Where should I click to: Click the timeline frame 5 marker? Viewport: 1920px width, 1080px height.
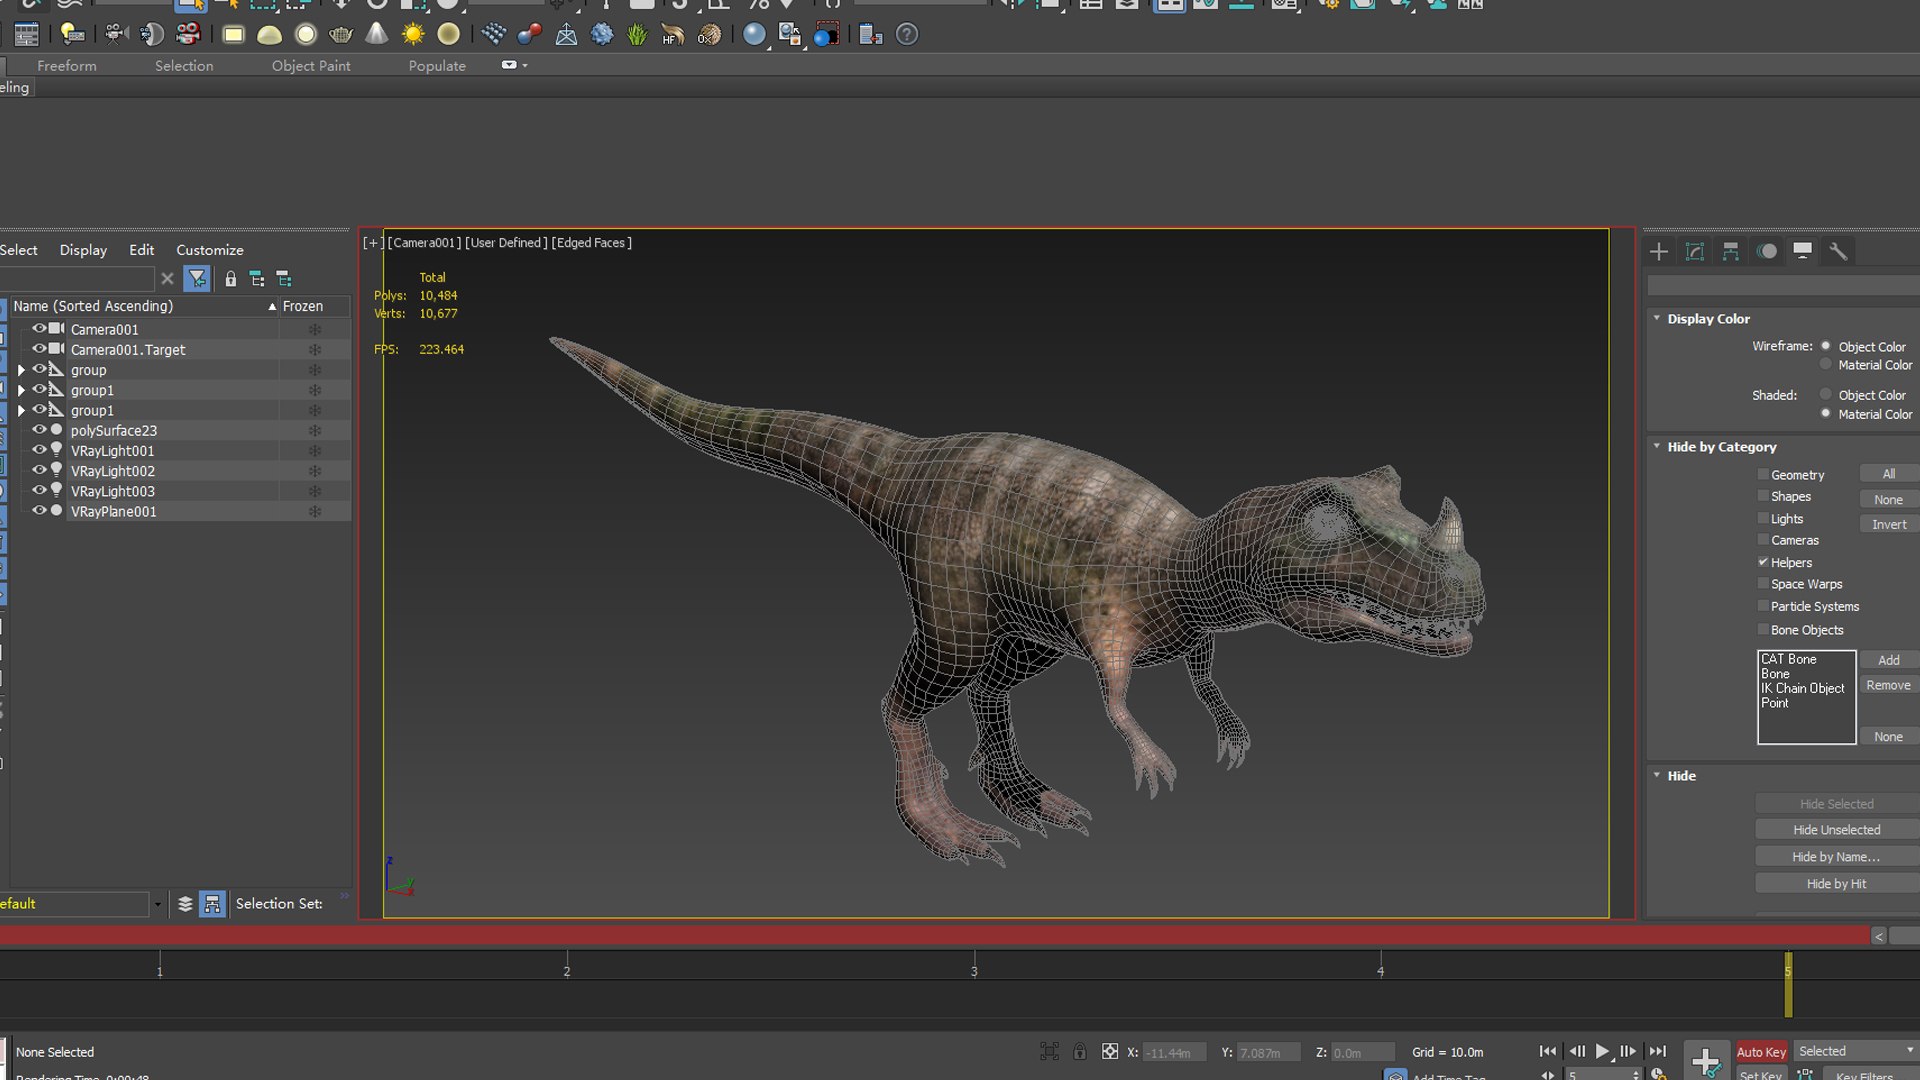(1788, 985)
